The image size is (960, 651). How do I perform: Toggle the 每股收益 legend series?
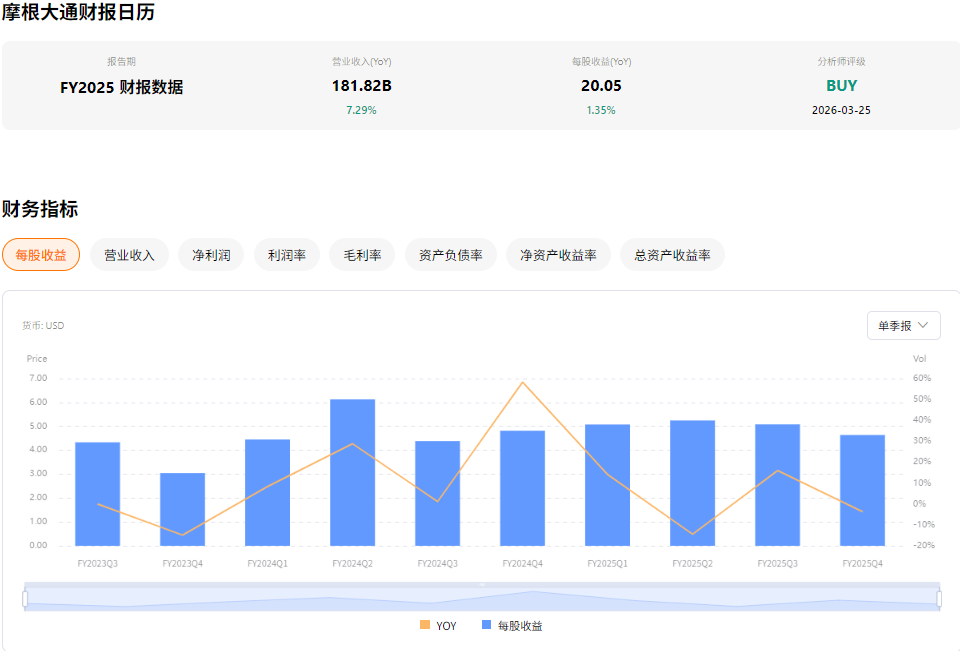512,625
